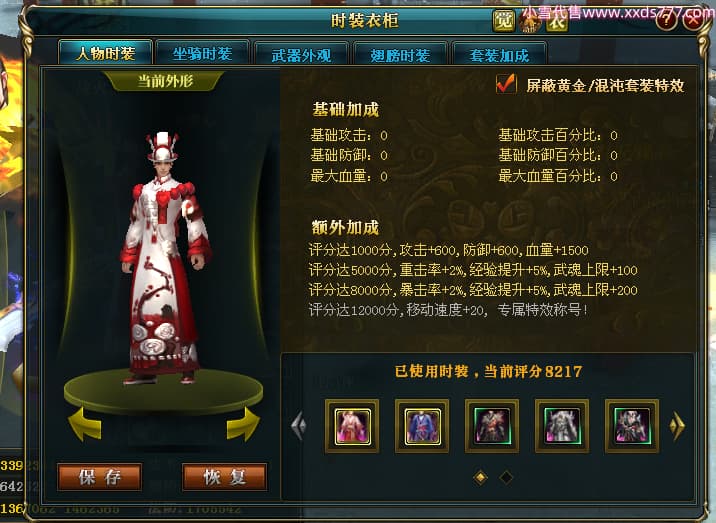
Task: Choose the white-haired costume thumbnail
Action: click(x=562, y=426)
